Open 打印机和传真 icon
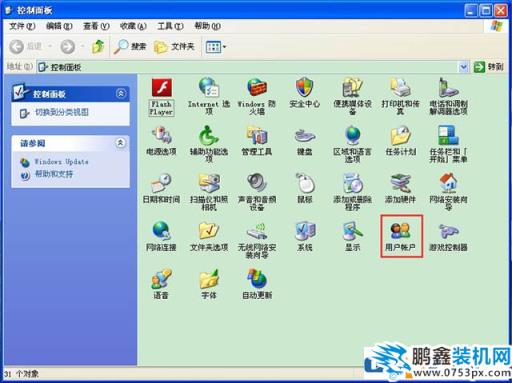Image resolution: width=512 pixels, height=383 pixels. 400,96
